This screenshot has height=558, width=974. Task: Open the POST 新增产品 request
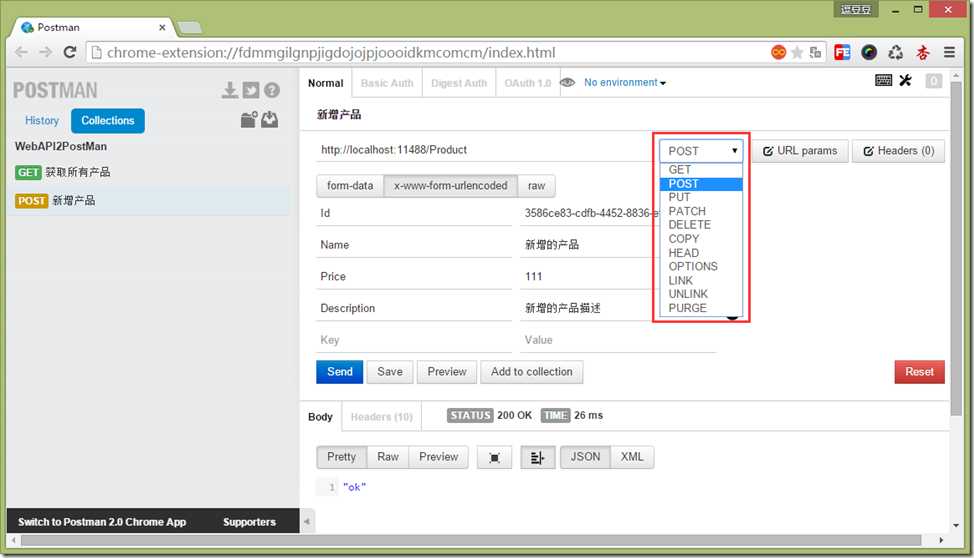pos(149,201)
